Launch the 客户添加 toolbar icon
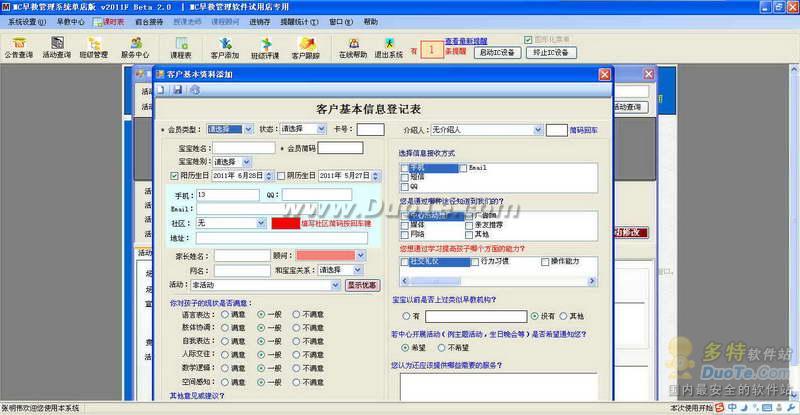This screenshot has width=800, height=415. click(x=225, y=47)
